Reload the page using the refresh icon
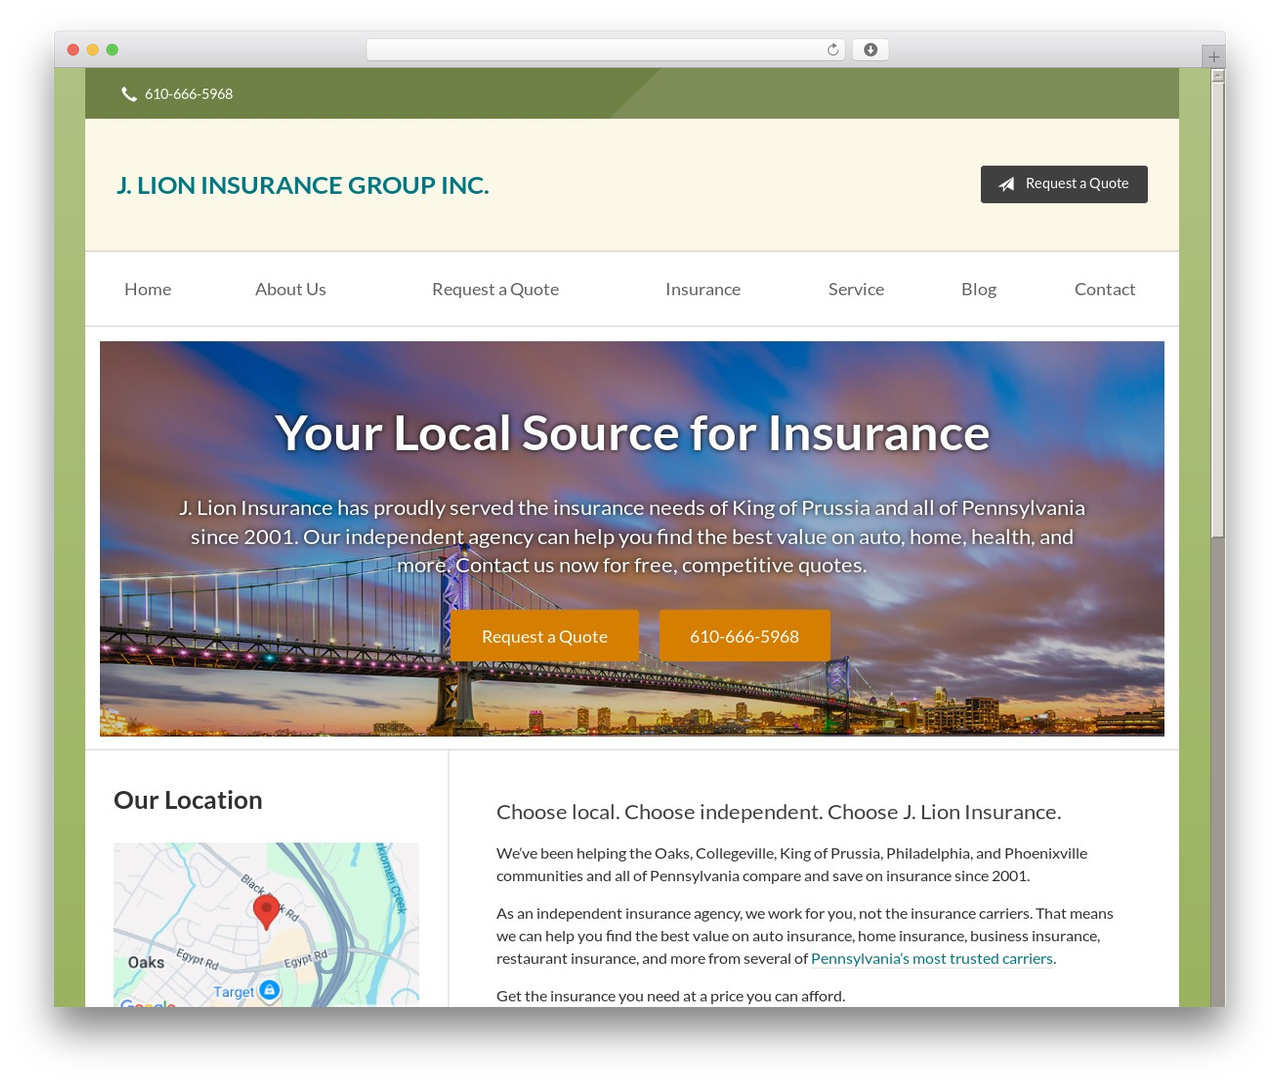The height and width of the screenshot is (1084, 1280). pos(833,50)
